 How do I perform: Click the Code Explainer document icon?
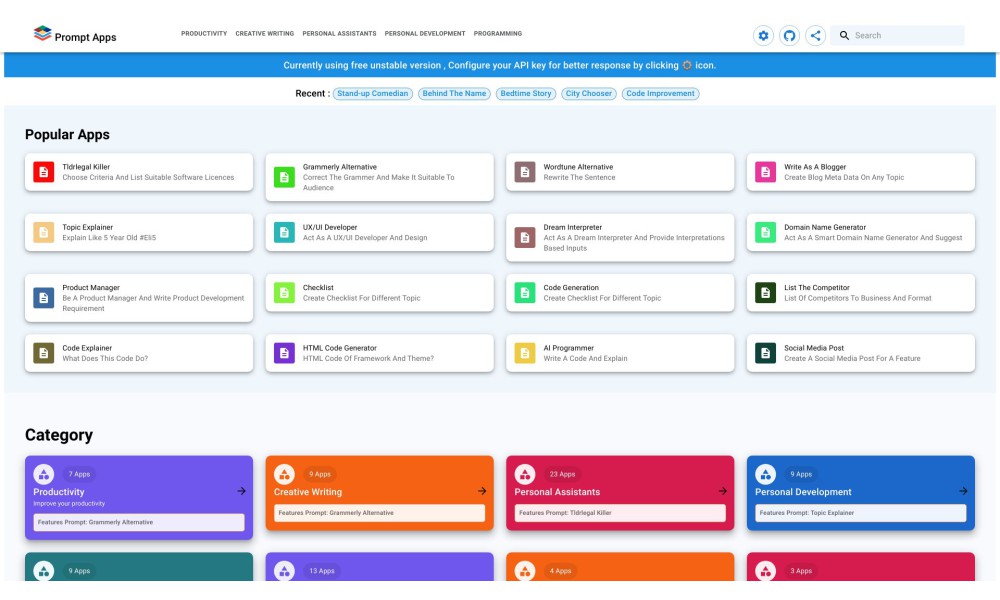coord(43,353)
